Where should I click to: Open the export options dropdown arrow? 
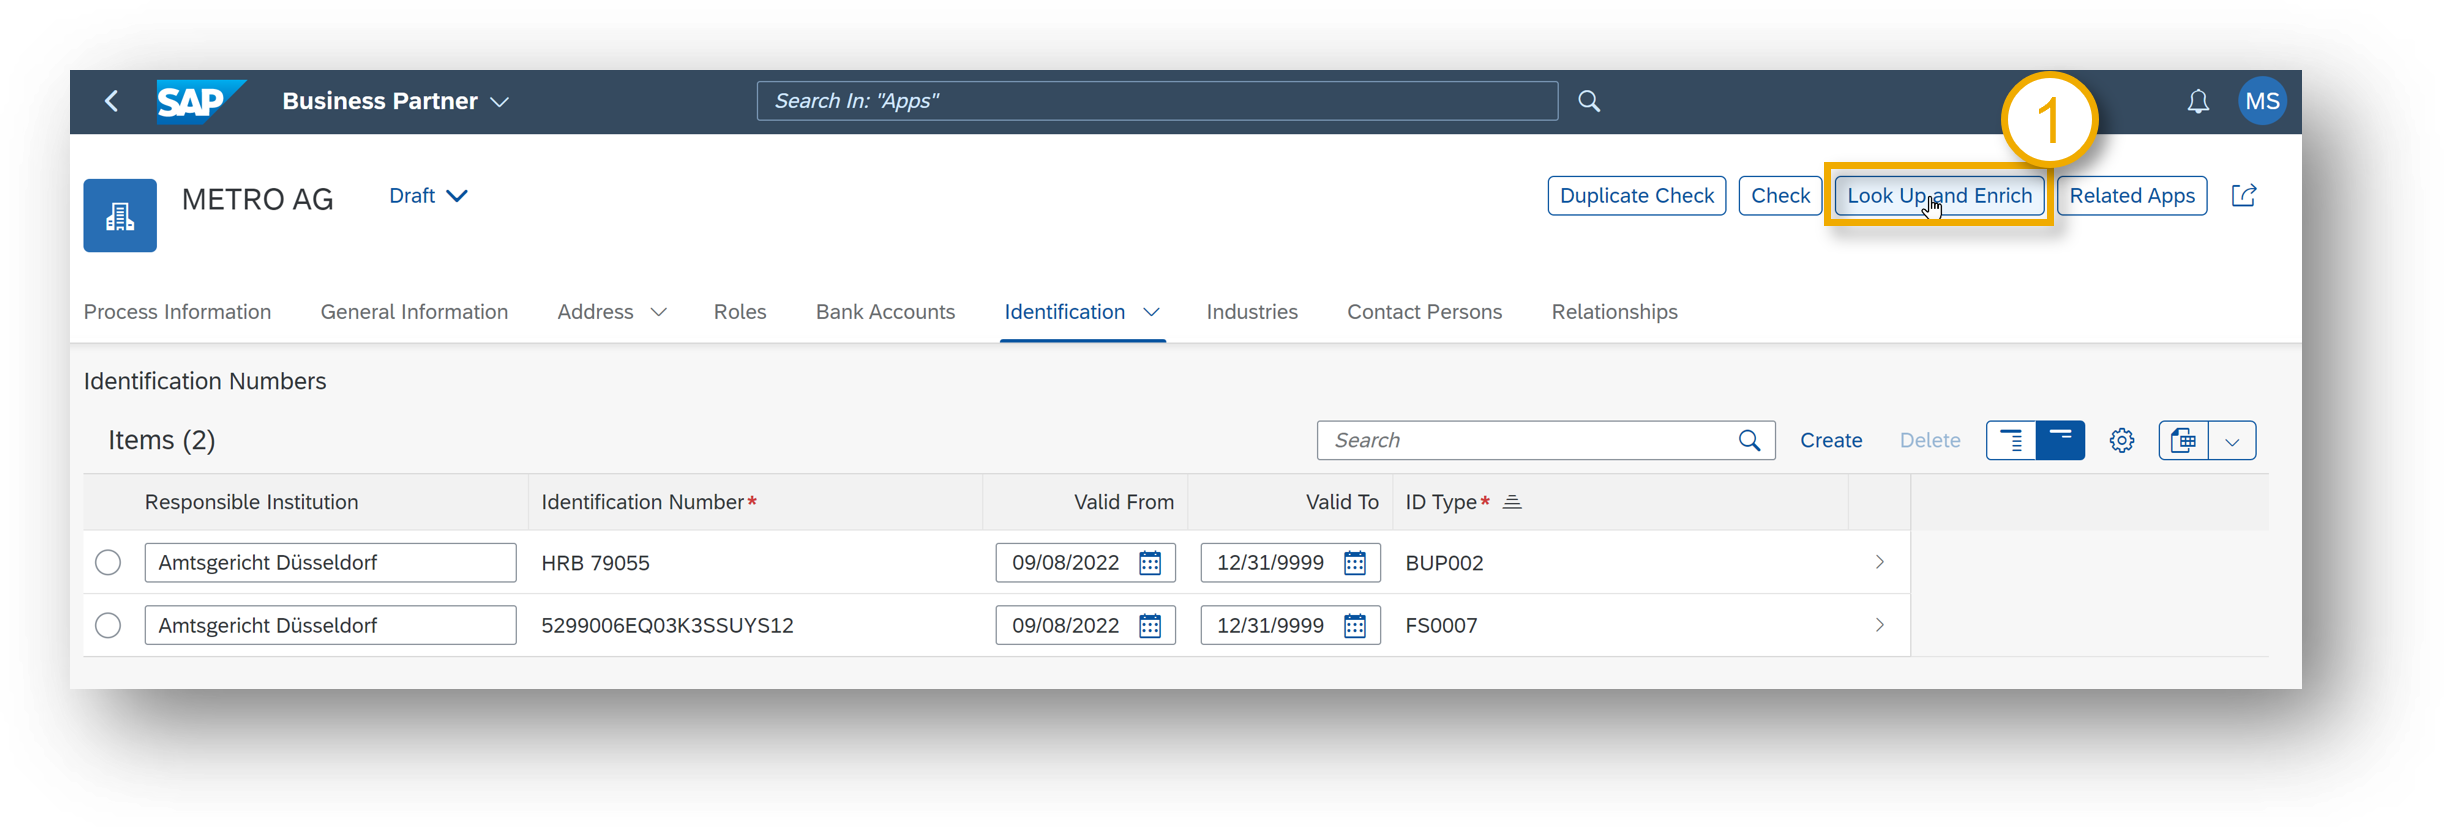tap(2232, 440)
